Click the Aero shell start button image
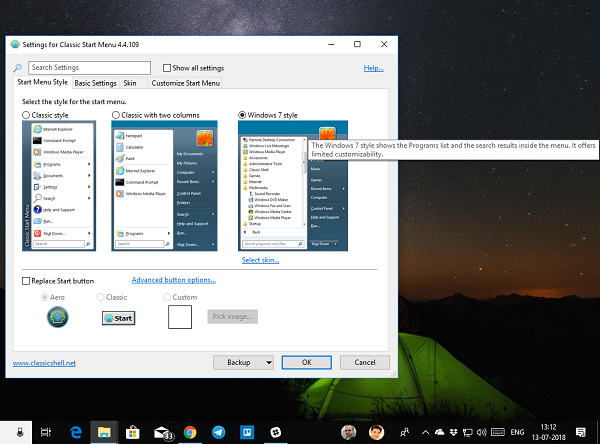Screen dimensions: 600x444 pos(58,317)
